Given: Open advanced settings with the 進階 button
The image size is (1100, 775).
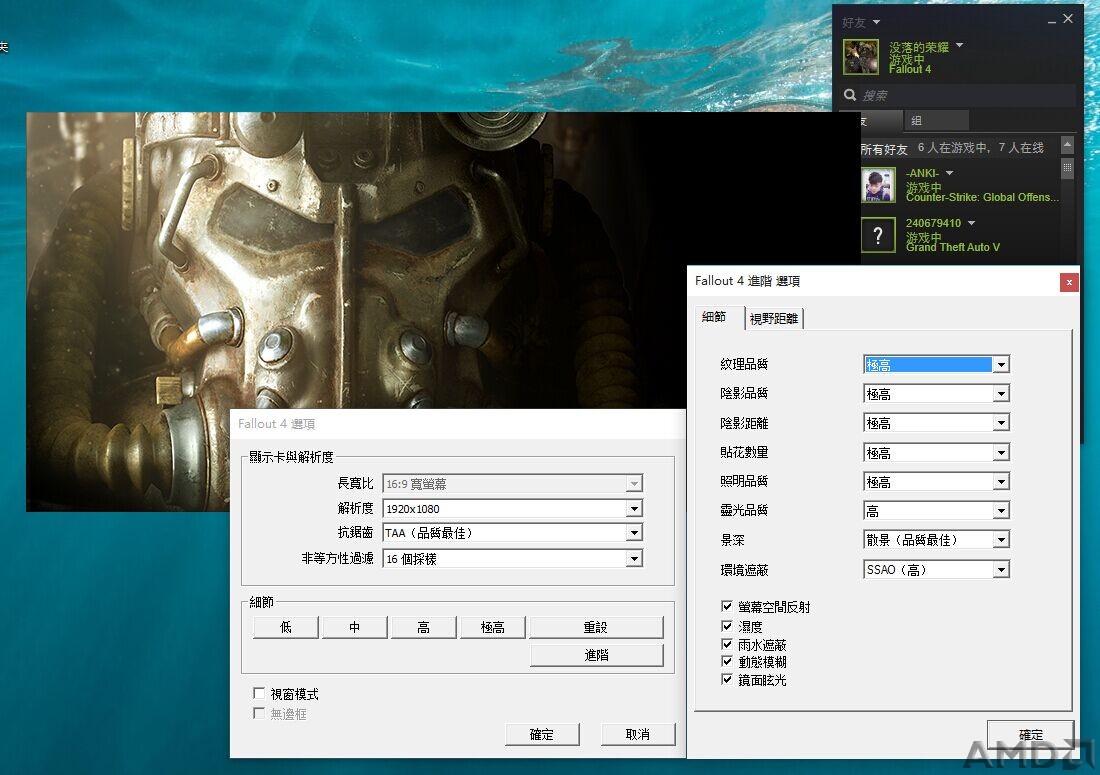Looking at the screenshot, I should point(596,655).
